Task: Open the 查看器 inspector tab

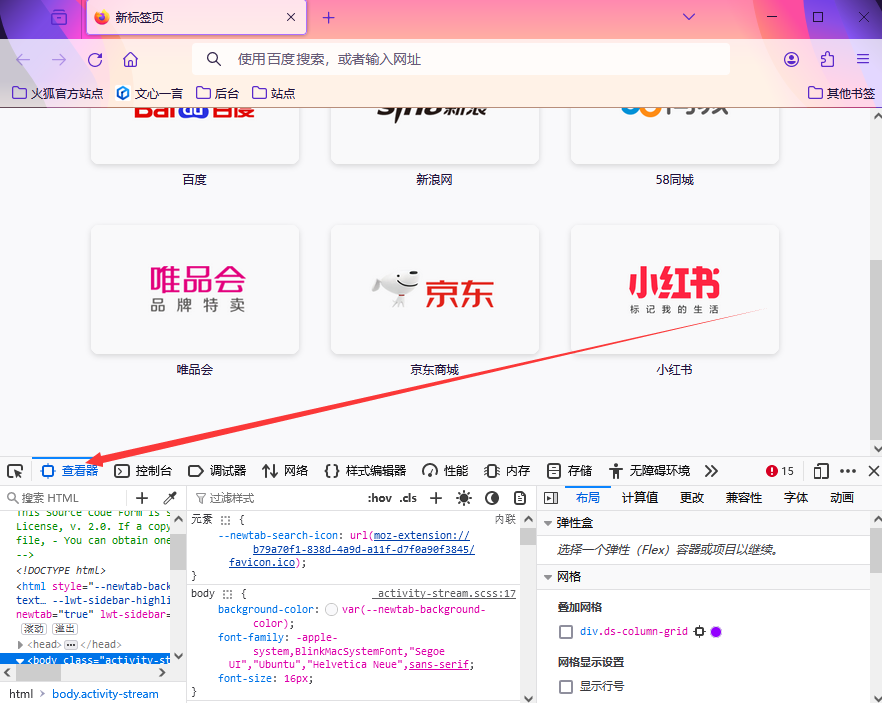Action: pyautogui.click(x=70, y=471)
